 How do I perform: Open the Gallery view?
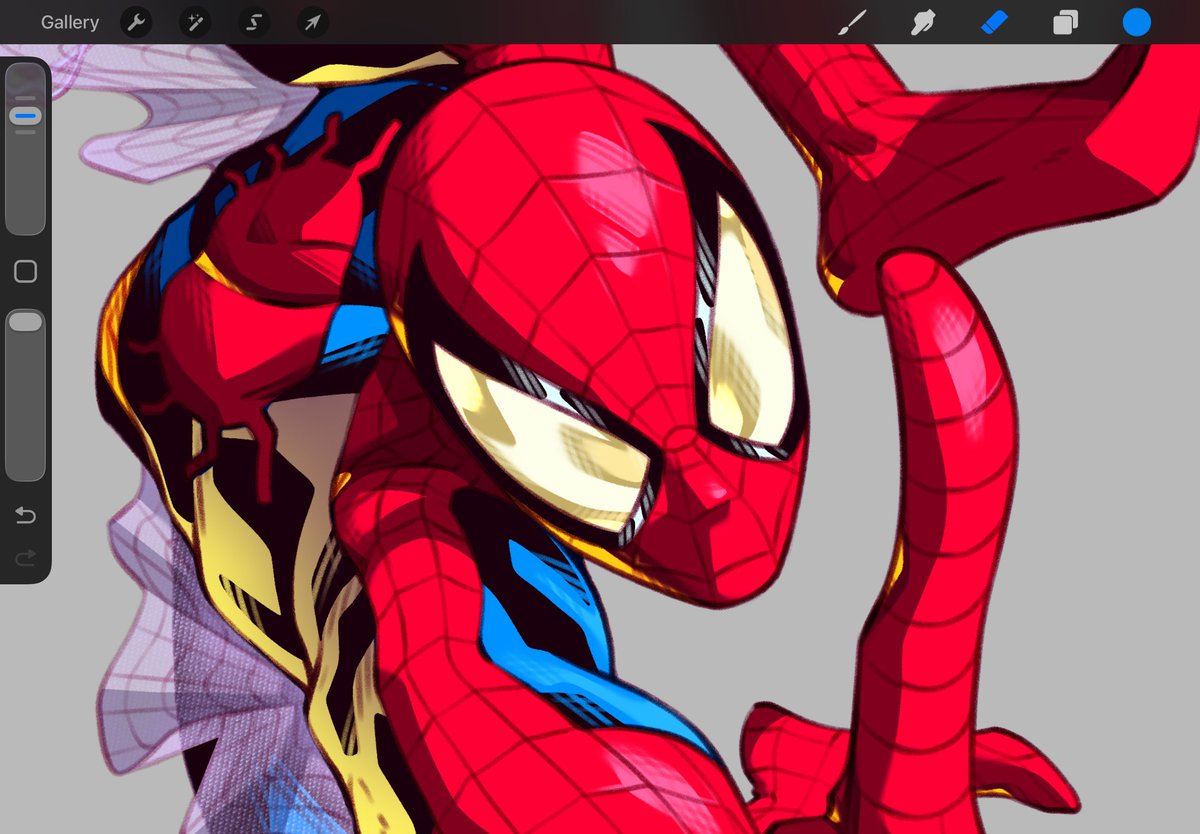point(70,22)
